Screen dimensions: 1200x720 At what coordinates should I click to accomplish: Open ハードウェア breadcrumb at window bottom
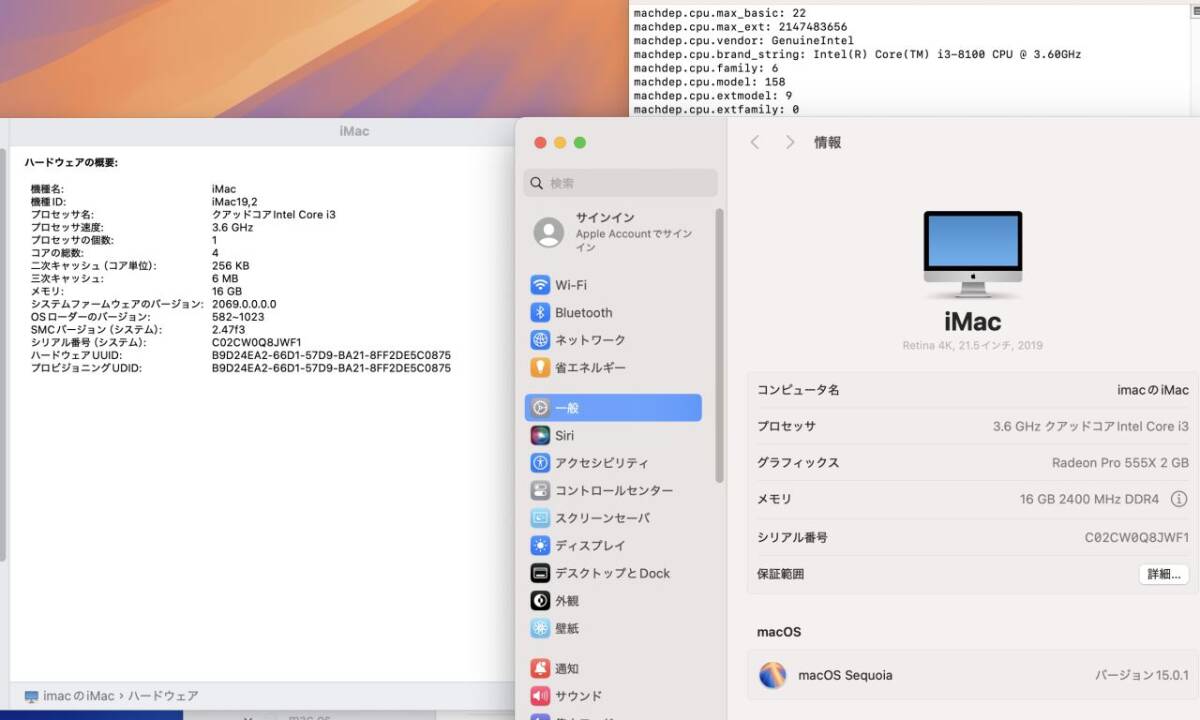tap(158, 695)
